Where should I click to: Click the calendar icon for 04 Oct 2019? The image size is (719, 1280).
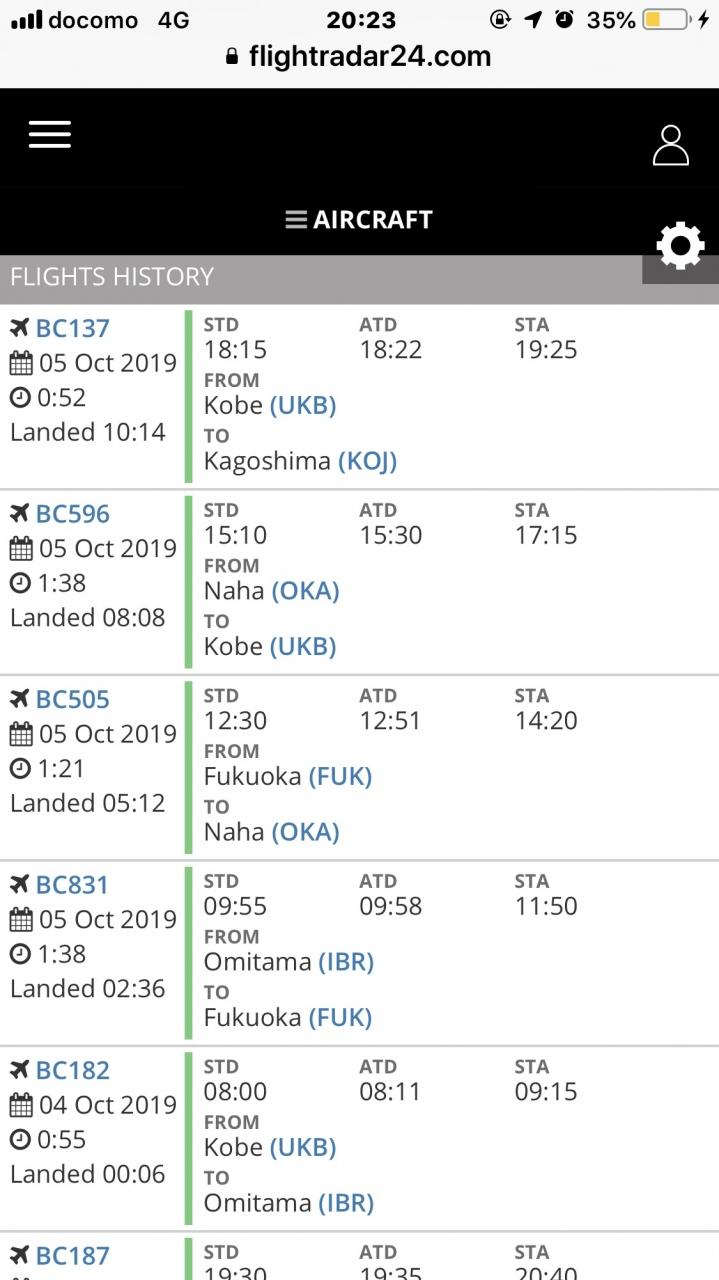[x=21, y=1105]
